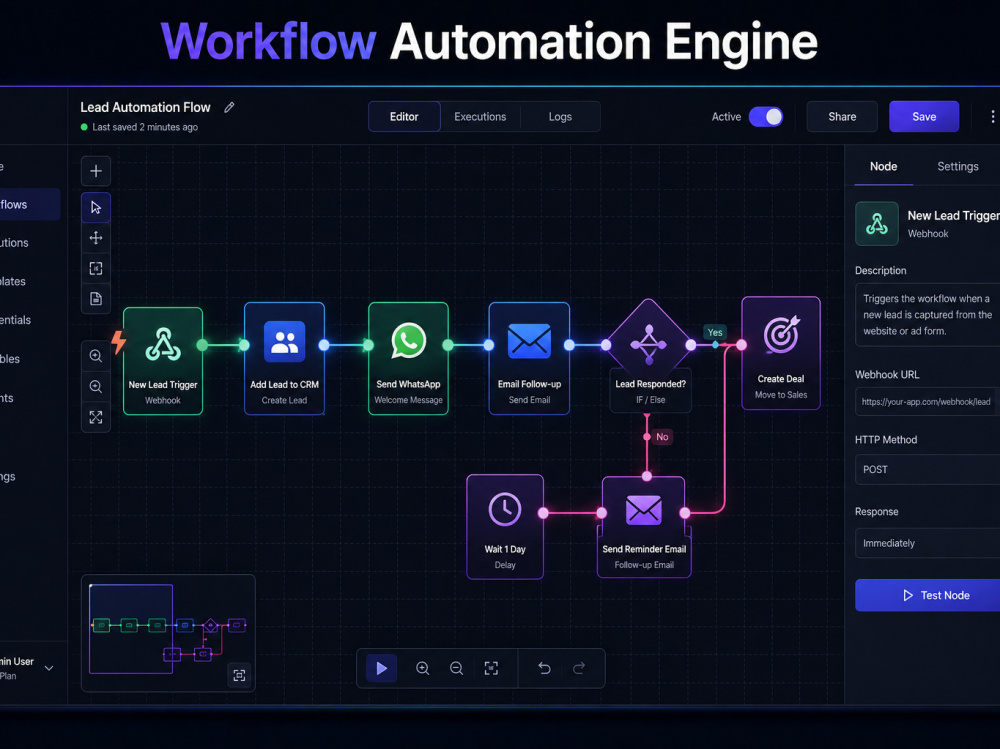The height and width of the screenshot is (749, 1000).
Task: Open the Node panel tab
Action: (x=883, y=167)
